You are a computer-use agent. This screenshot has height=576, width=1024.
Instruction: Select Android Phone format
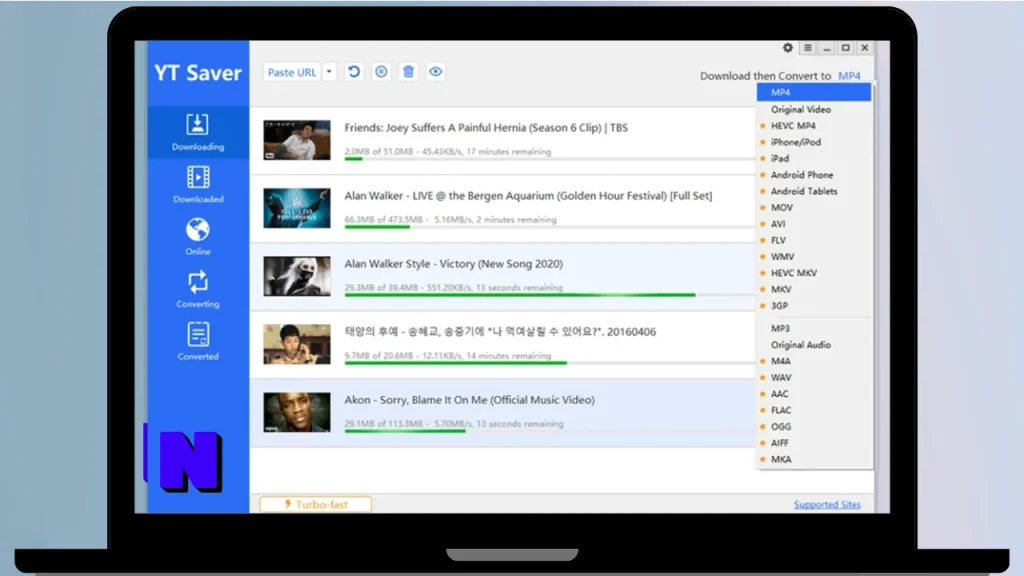[814, 175]
